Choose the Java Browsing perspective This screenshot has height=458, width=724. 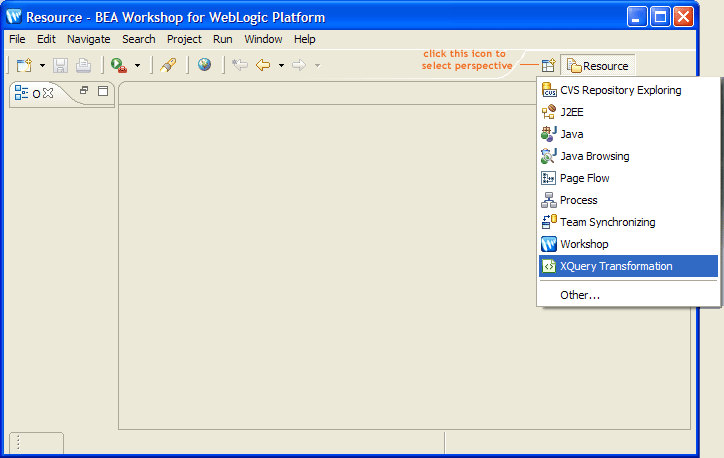click(x=628, y=156)
